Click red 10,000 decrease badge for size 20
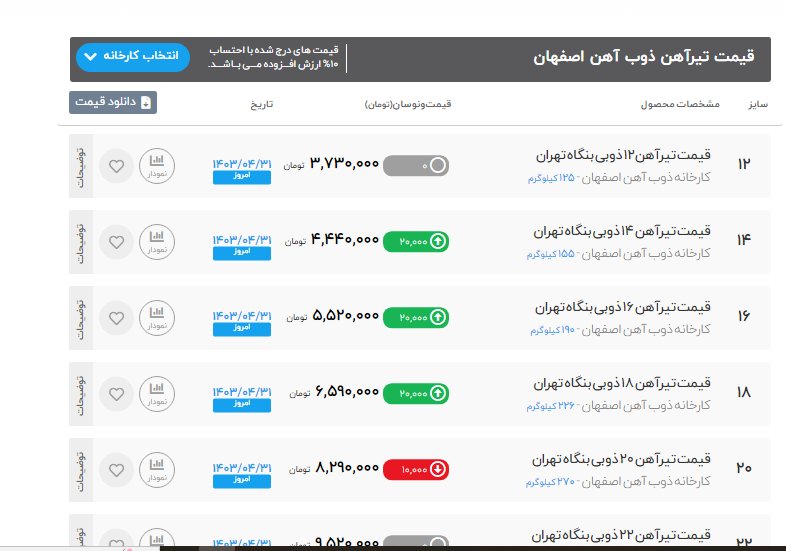 (x=416, y=469)
